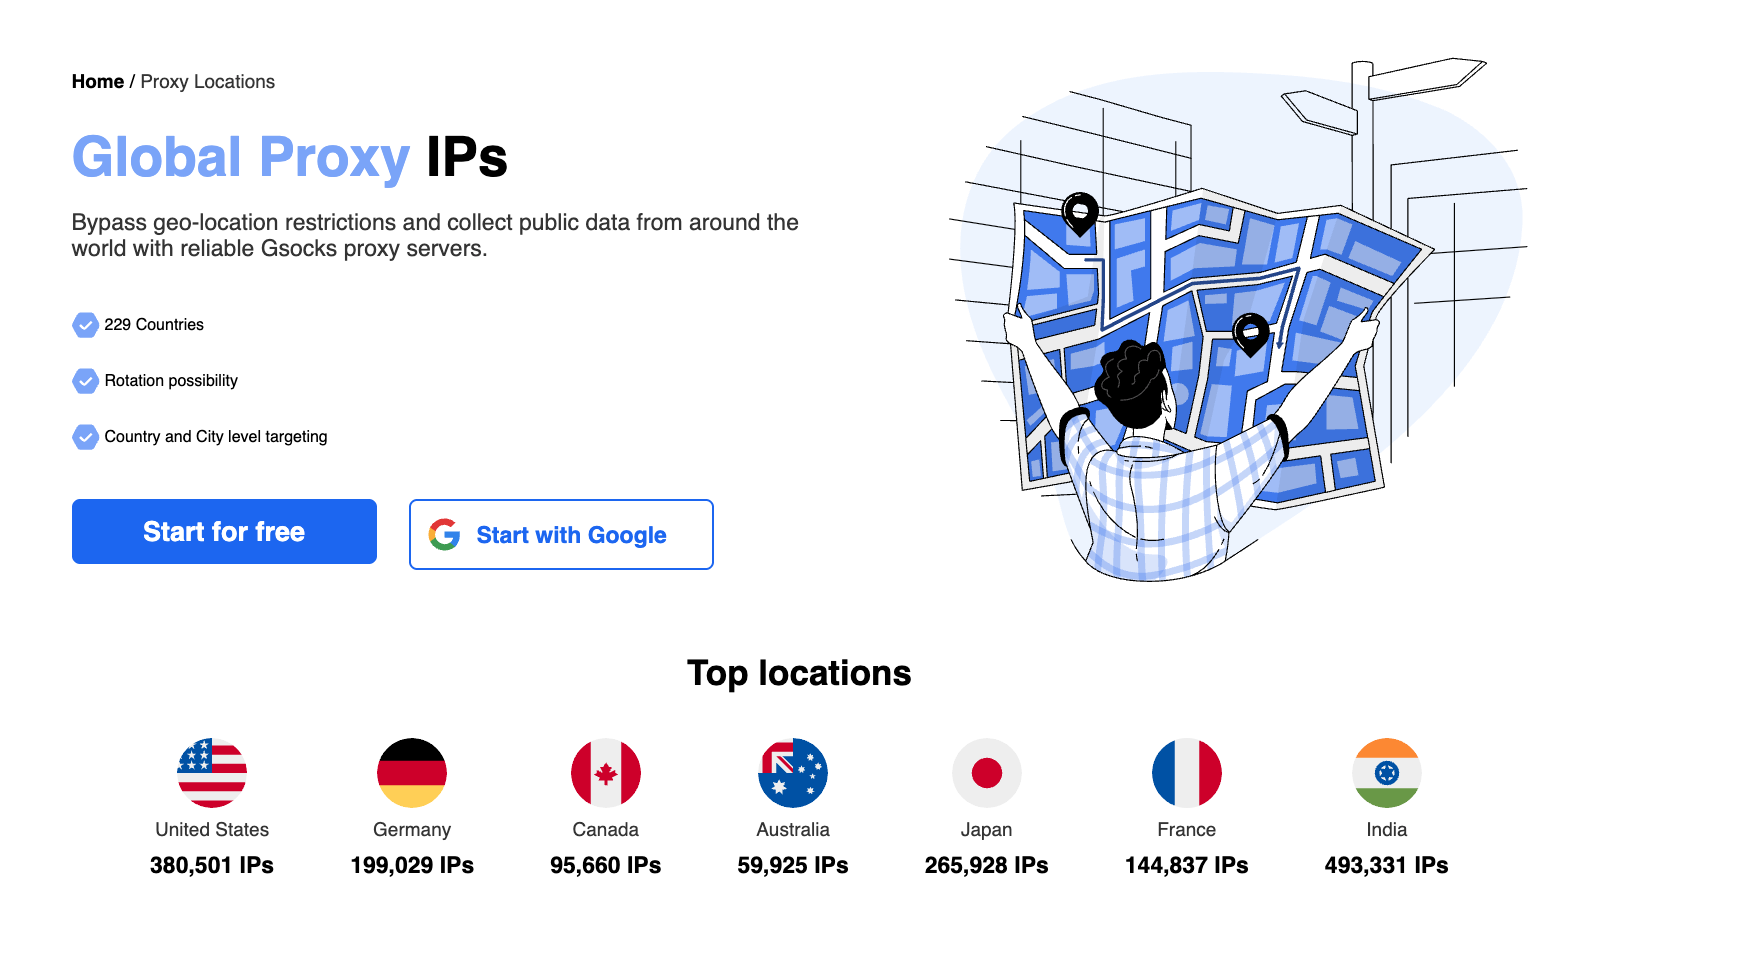This screenshot has width=1746, height=959.
Task: Click the Rotation possibility checkmark badge
Action: coord(86,381)
